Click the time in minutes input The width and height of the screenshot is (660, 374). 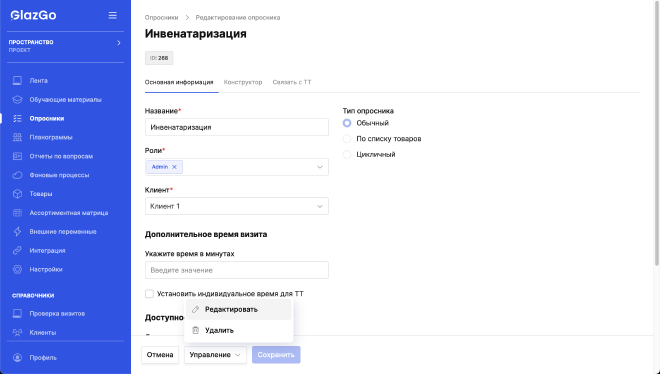[x=237, y=270]
